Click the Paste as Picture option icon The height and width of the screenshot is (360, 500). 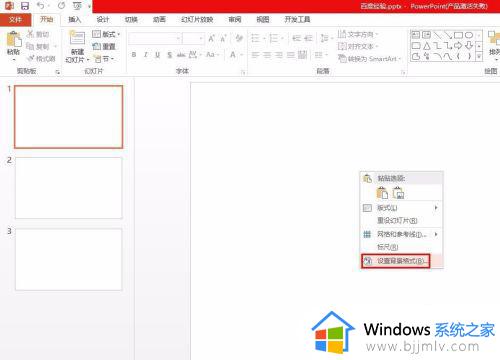pos(398,193)
